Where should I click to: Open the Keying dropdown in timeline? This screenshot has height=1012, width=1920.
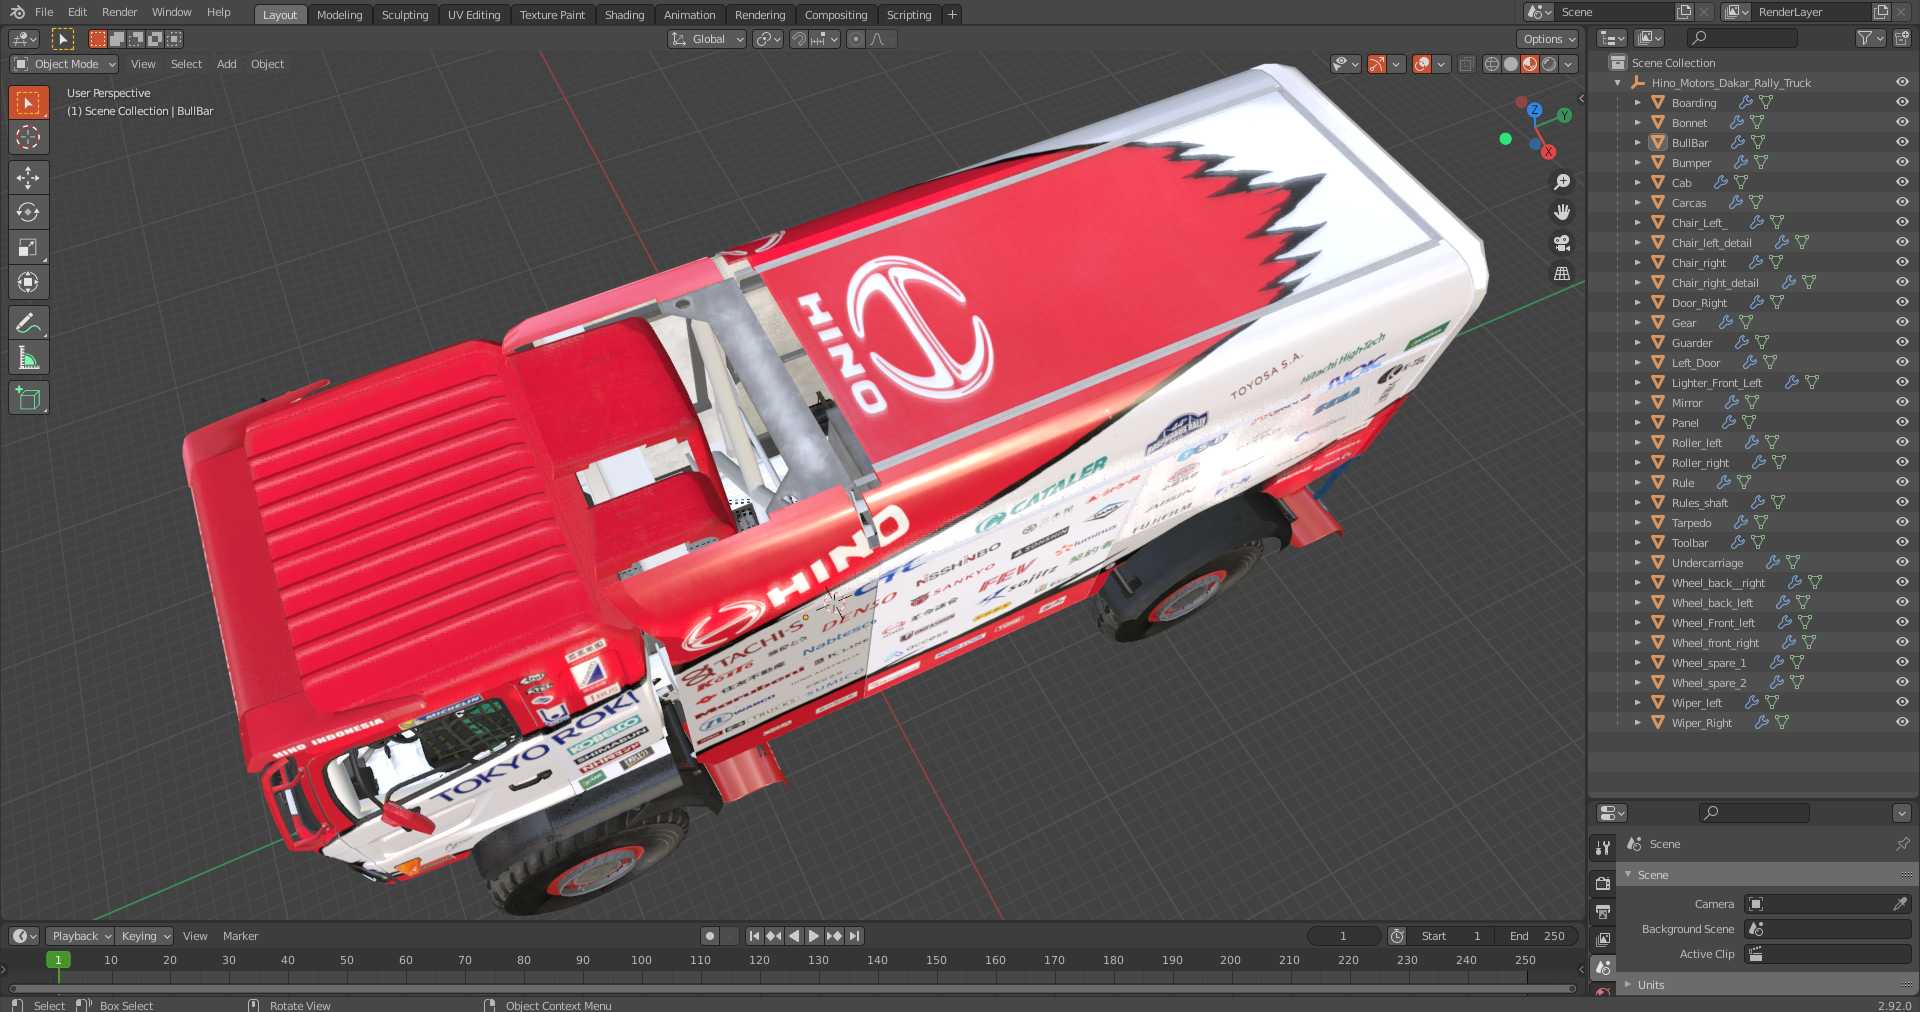[144, 936]
